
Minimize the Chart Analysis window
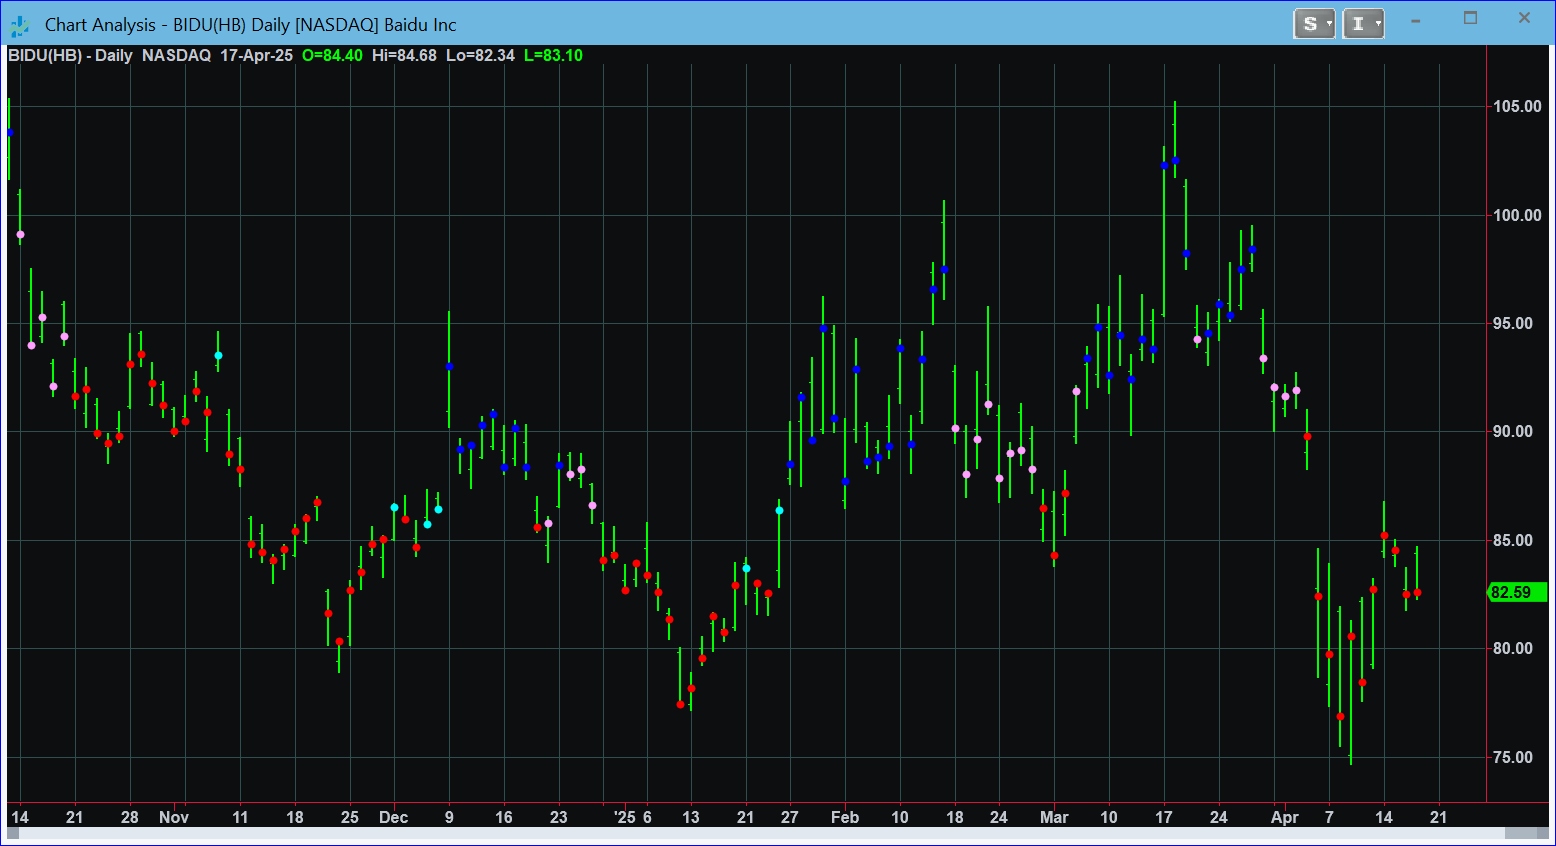coord(1416,20)
